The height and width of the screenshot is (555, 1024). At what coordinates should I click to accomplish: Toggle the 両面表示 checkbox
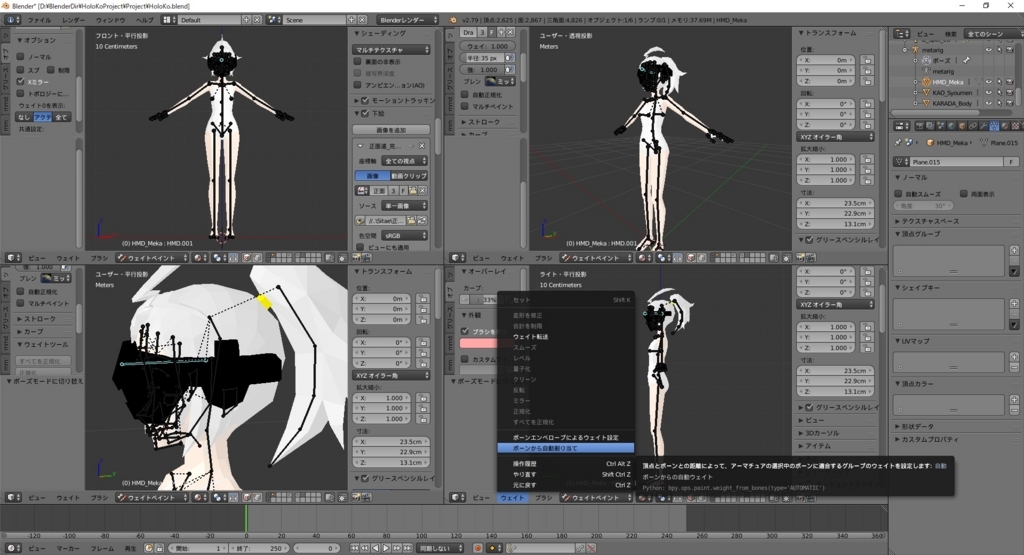[963, 194]
